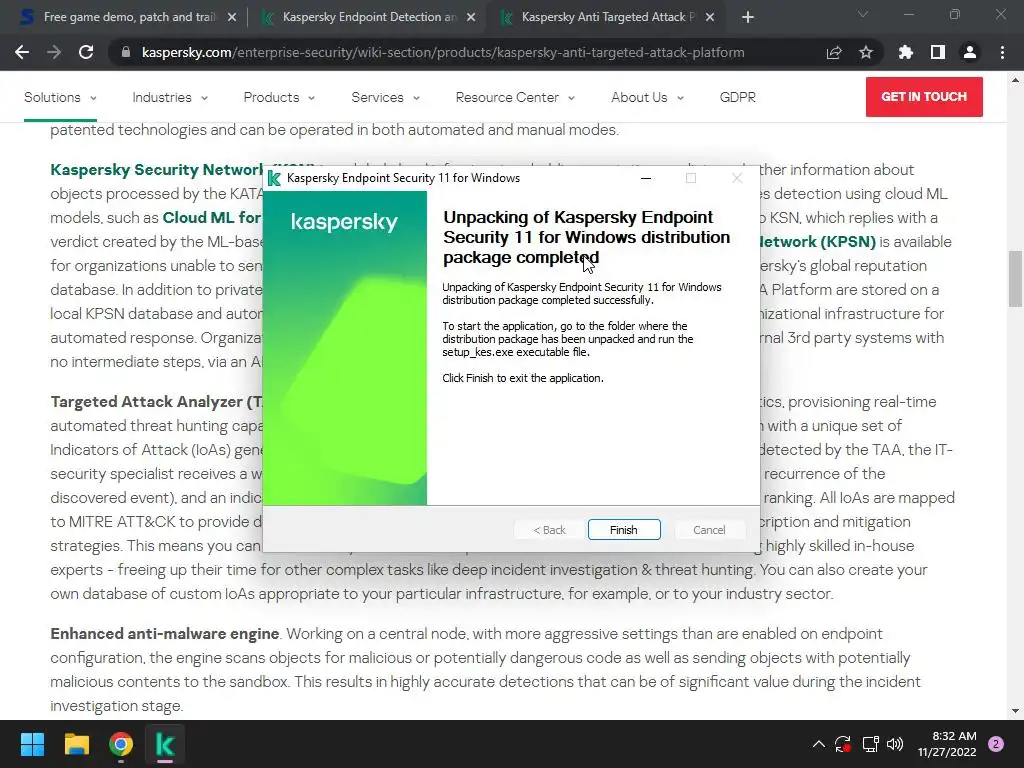Click Cancel in the installer dialog

click(709, 530)
